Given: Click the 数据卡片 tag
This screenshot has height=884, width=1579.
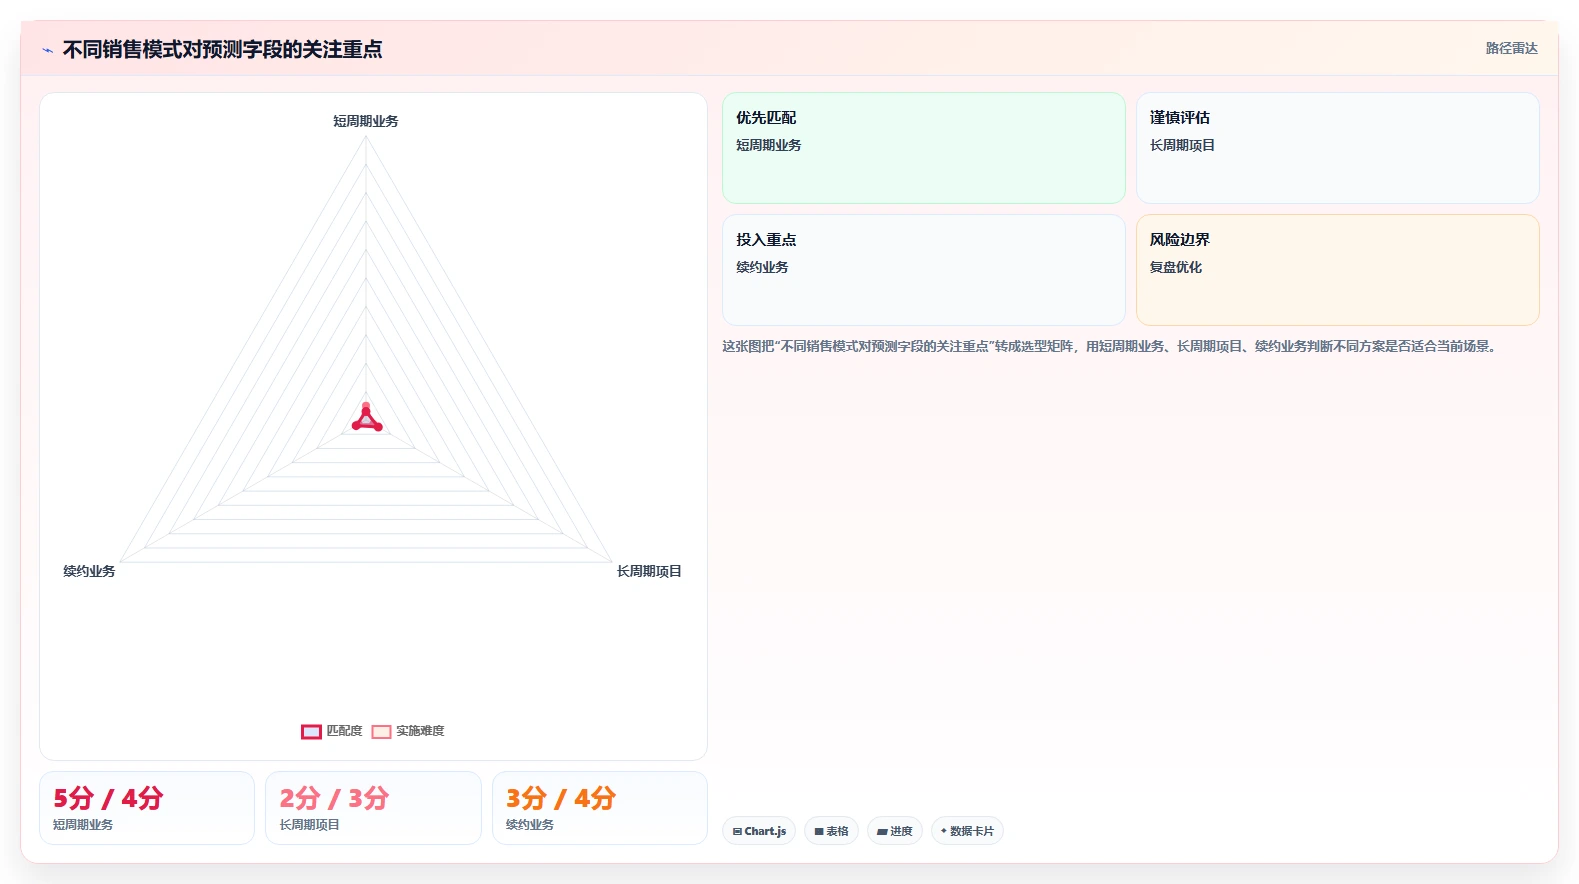Looking at the screenshot, I should click(x=967, y=831).
